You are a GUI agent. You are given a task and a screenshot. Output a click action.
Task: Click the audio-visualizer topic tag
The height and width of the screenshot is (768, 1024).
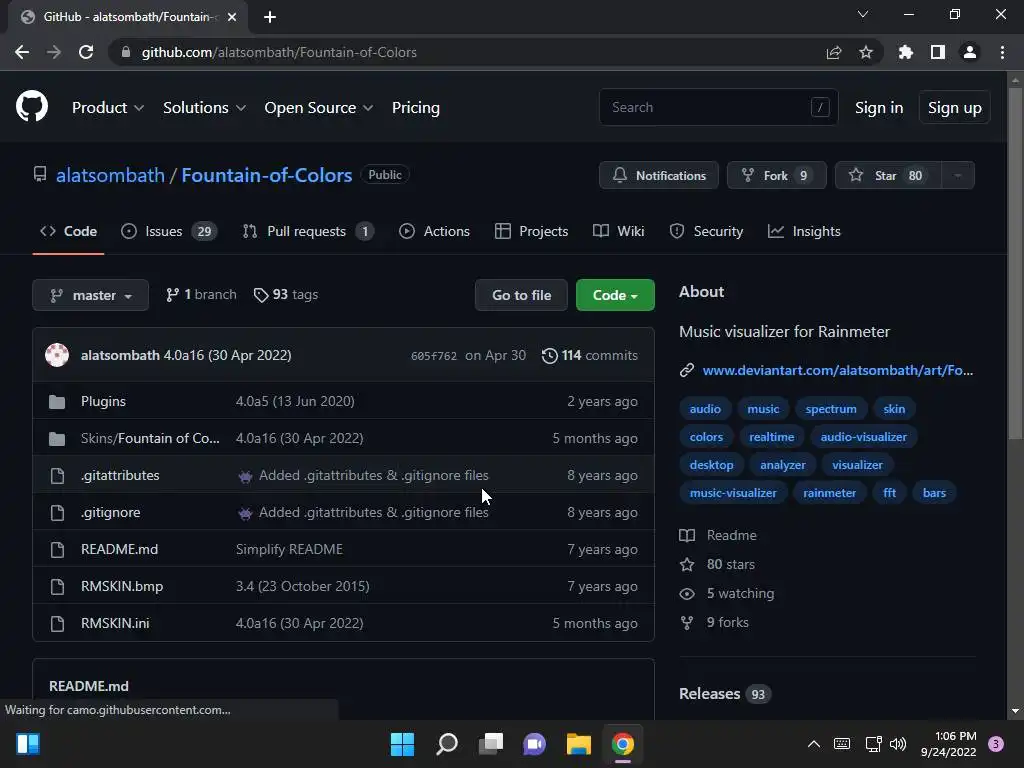point(863,437)
